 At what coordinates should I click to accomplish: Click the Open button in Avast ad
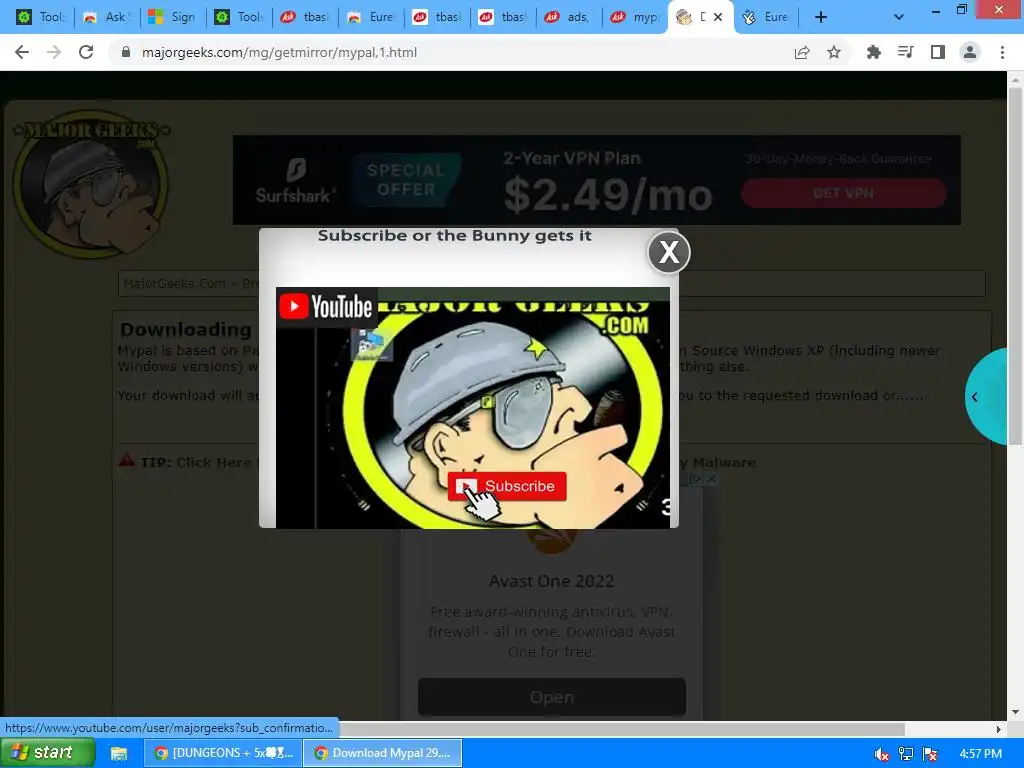click(x=552, y=697)
